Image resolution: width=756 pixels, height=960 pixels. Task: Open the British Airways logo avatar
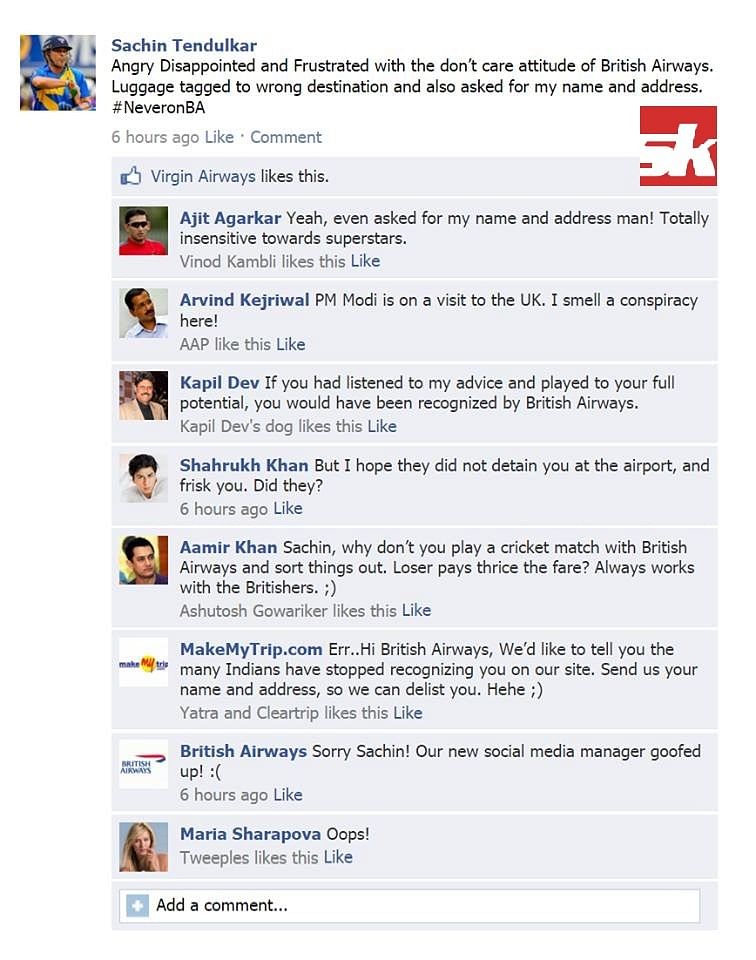[x=143, y=764]
